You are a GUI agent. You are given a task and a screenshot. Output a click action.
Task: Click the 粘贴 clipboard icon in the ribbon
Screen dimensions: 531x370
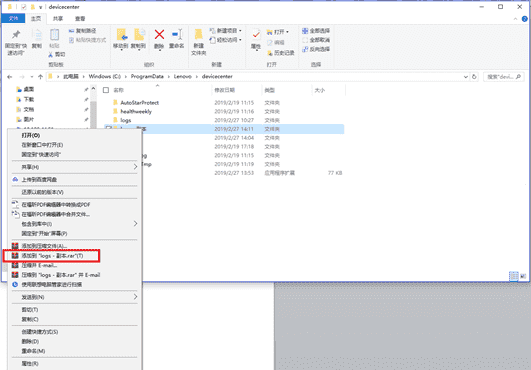pos(54,35)
